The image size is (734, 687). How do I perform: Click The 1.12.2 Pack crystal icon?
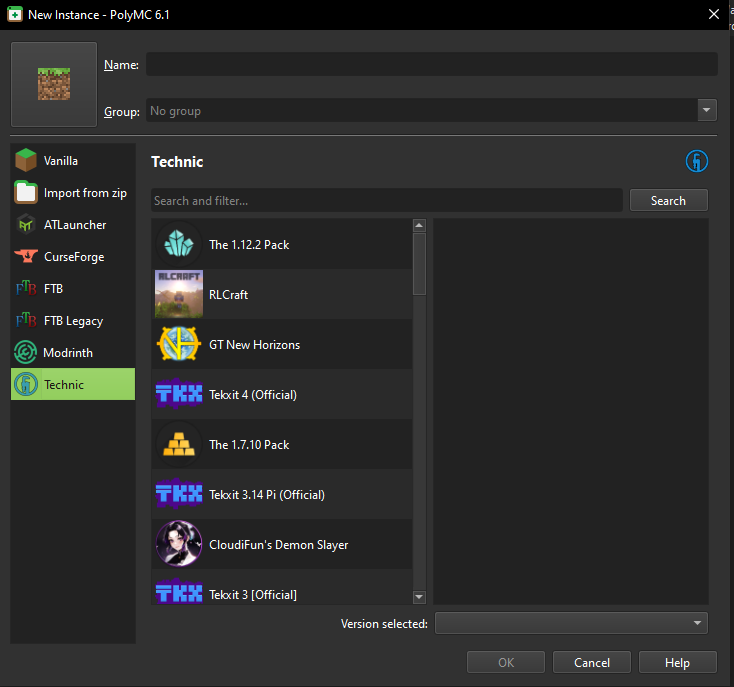click(179, 244)
